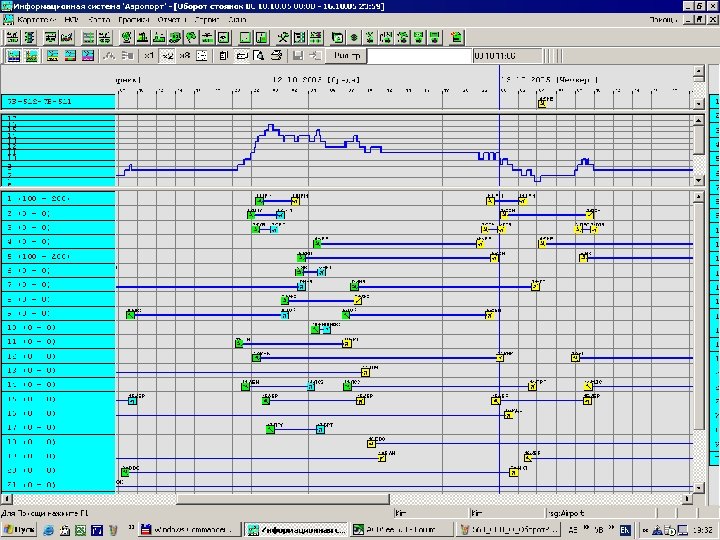Screen dimensions: 720x540
Task: Click the 13.10.2005 date header
Action: pyautogui.click(x=549, y=80)
